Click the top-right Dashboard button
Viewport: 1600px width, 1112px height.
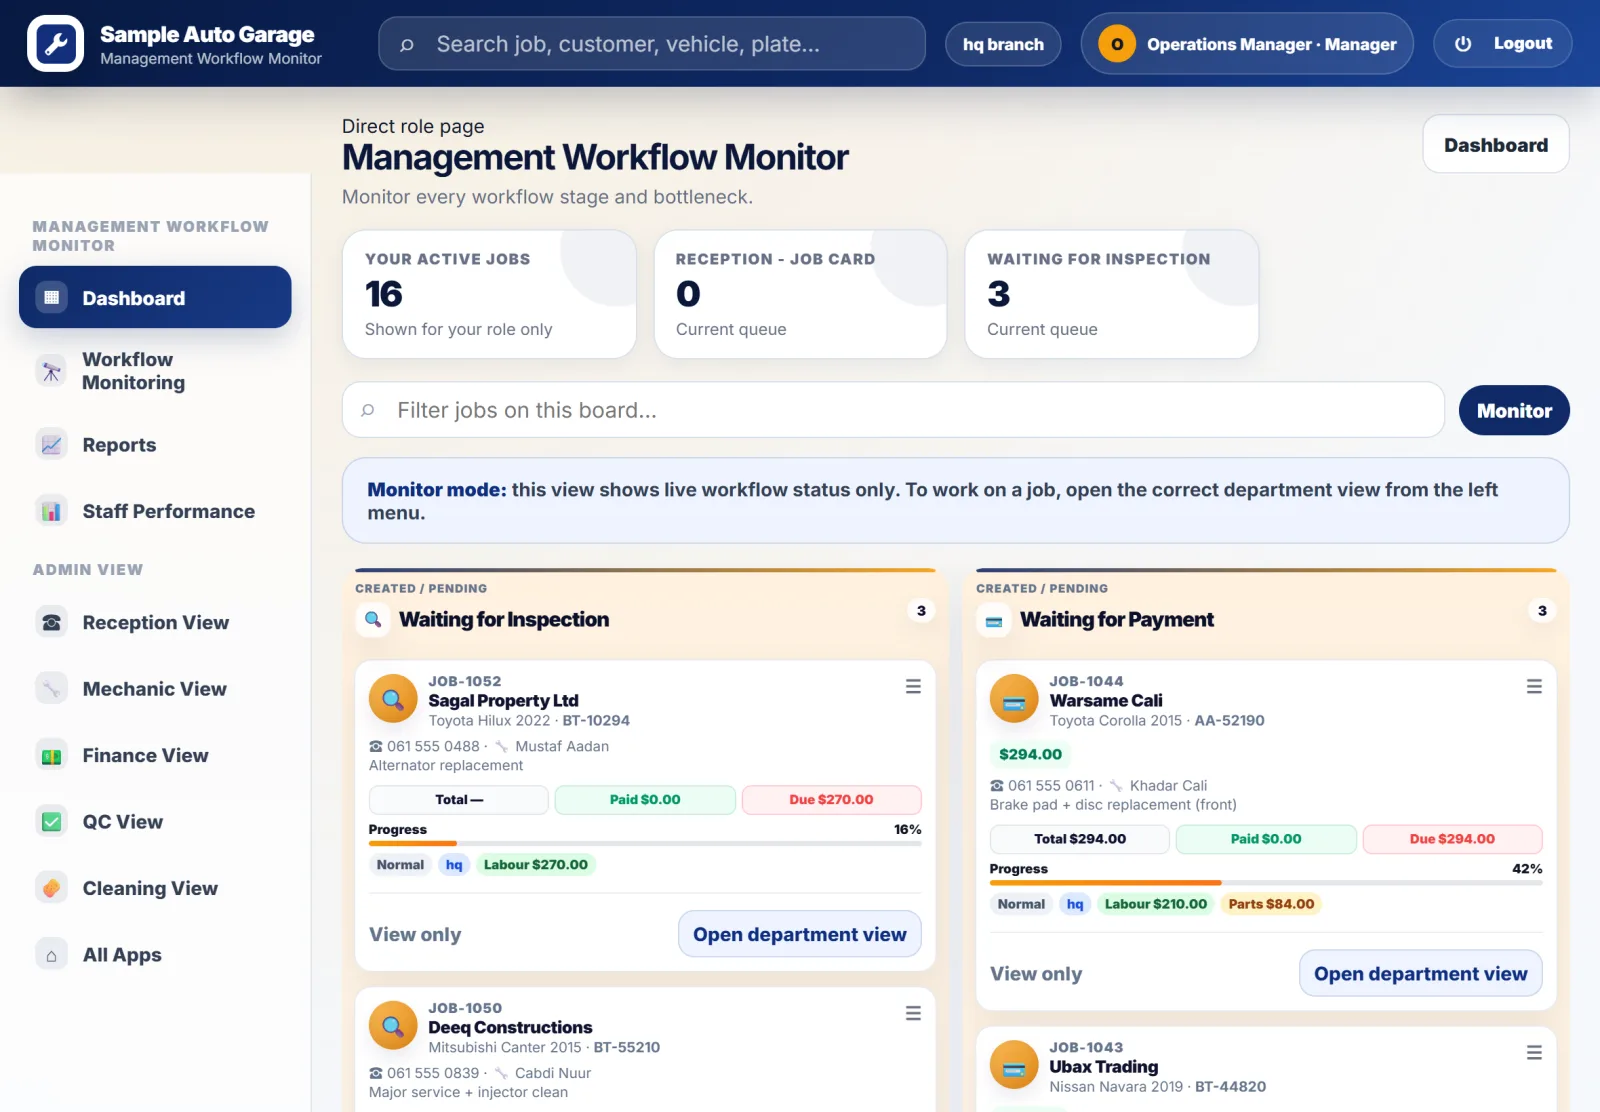click(x=1496, y=145)
